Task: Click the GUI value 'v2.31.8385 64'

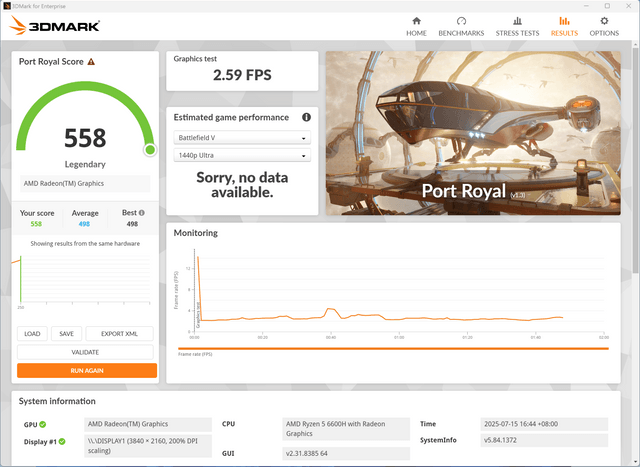Action: (346, 454)
